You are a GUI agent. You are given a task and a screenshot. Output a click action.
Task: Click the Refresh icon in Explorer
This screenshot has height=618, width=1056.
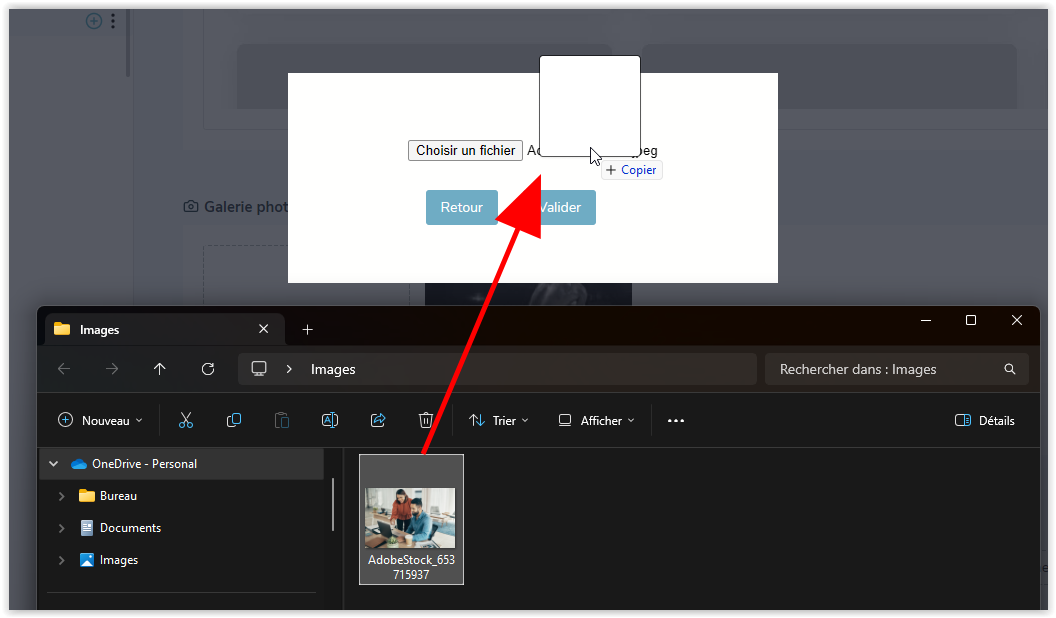point(208,369)
